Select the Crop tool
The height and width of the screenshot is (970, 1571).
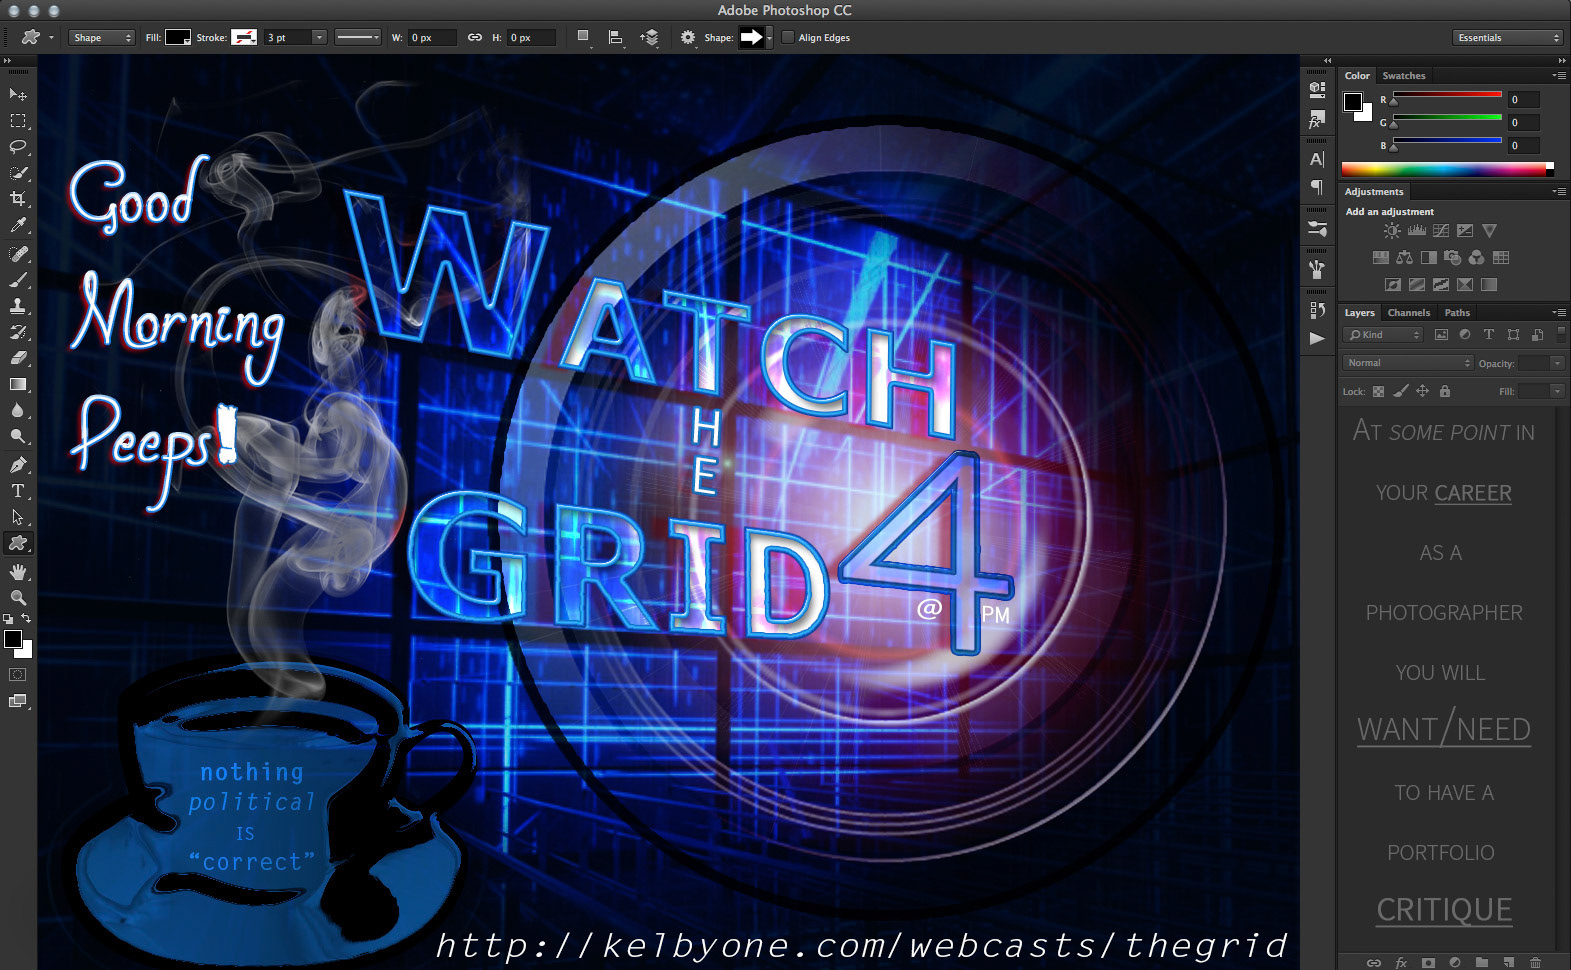[18, 199]
